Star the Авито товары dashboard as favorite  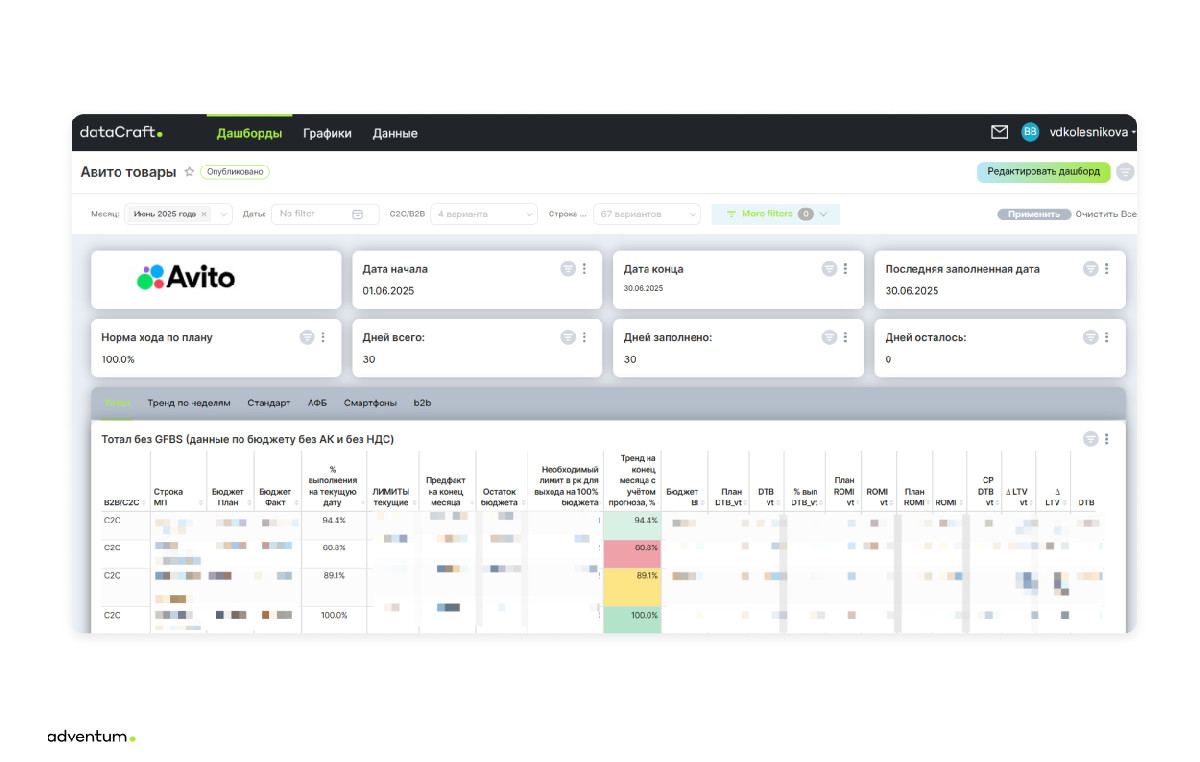coord(189,172)
